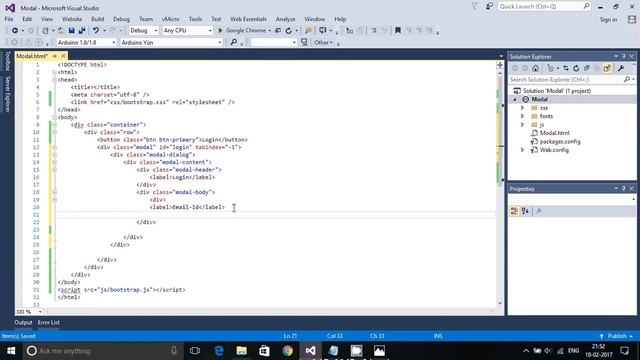The height and width of the screenshot is (360, 640).
Task: Toggle Preview Selected Items in Solution Explorer
Action: (607, 68)
